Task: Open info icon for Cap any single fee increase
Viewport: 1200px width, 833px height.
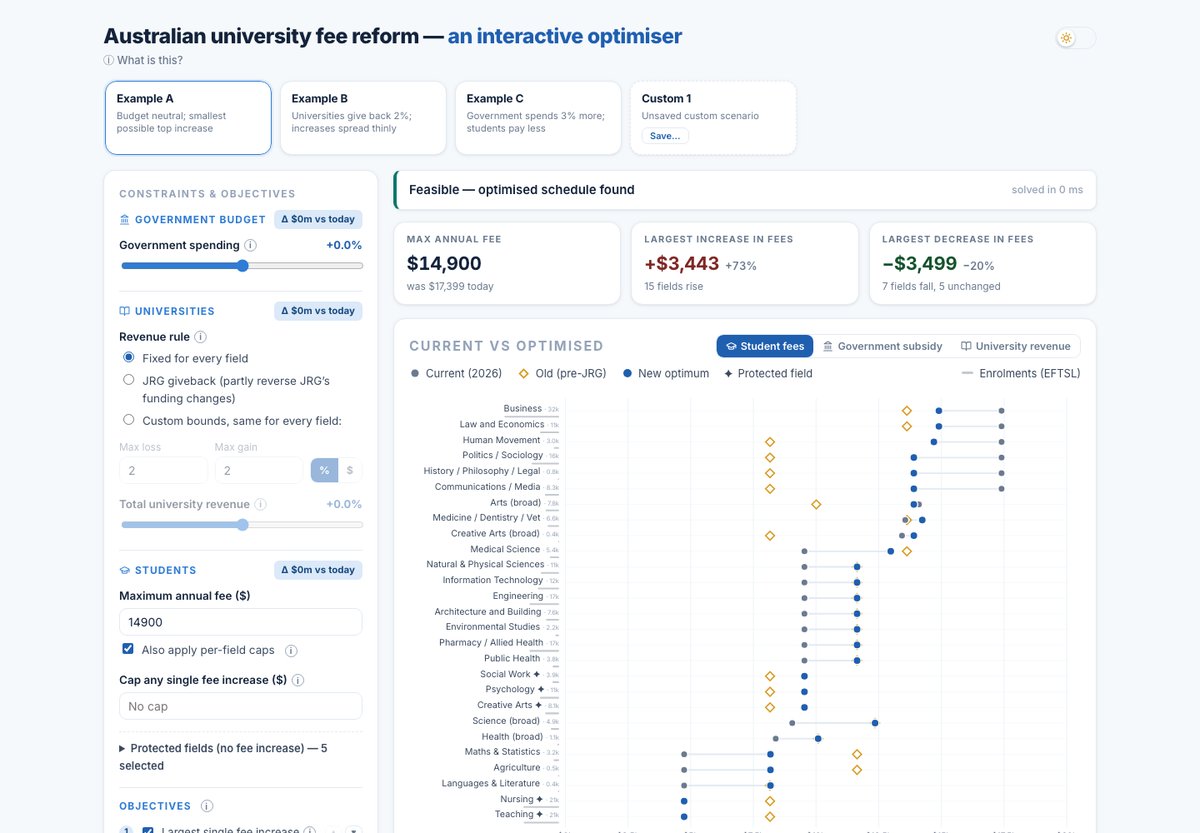Action: [298, 680]
